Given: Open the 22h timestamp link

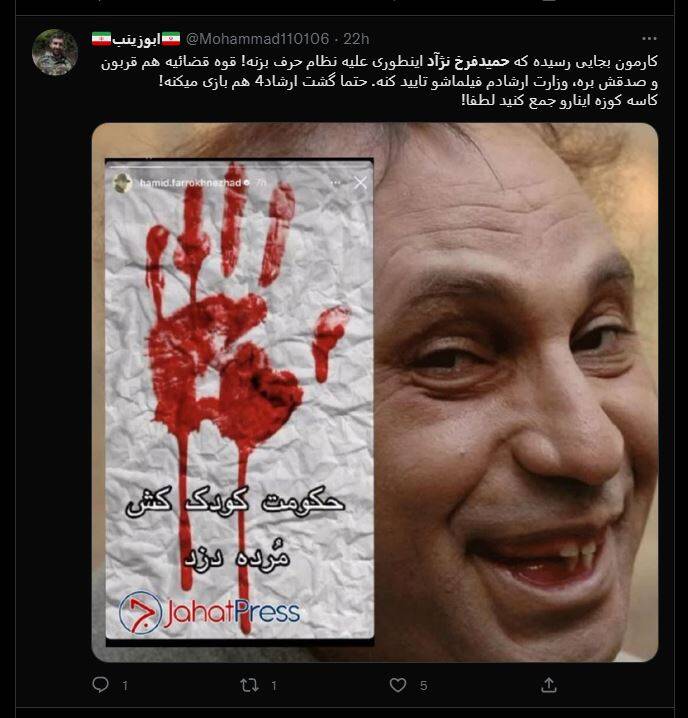Looking at the screenshot, I should (x=356, y=39).
